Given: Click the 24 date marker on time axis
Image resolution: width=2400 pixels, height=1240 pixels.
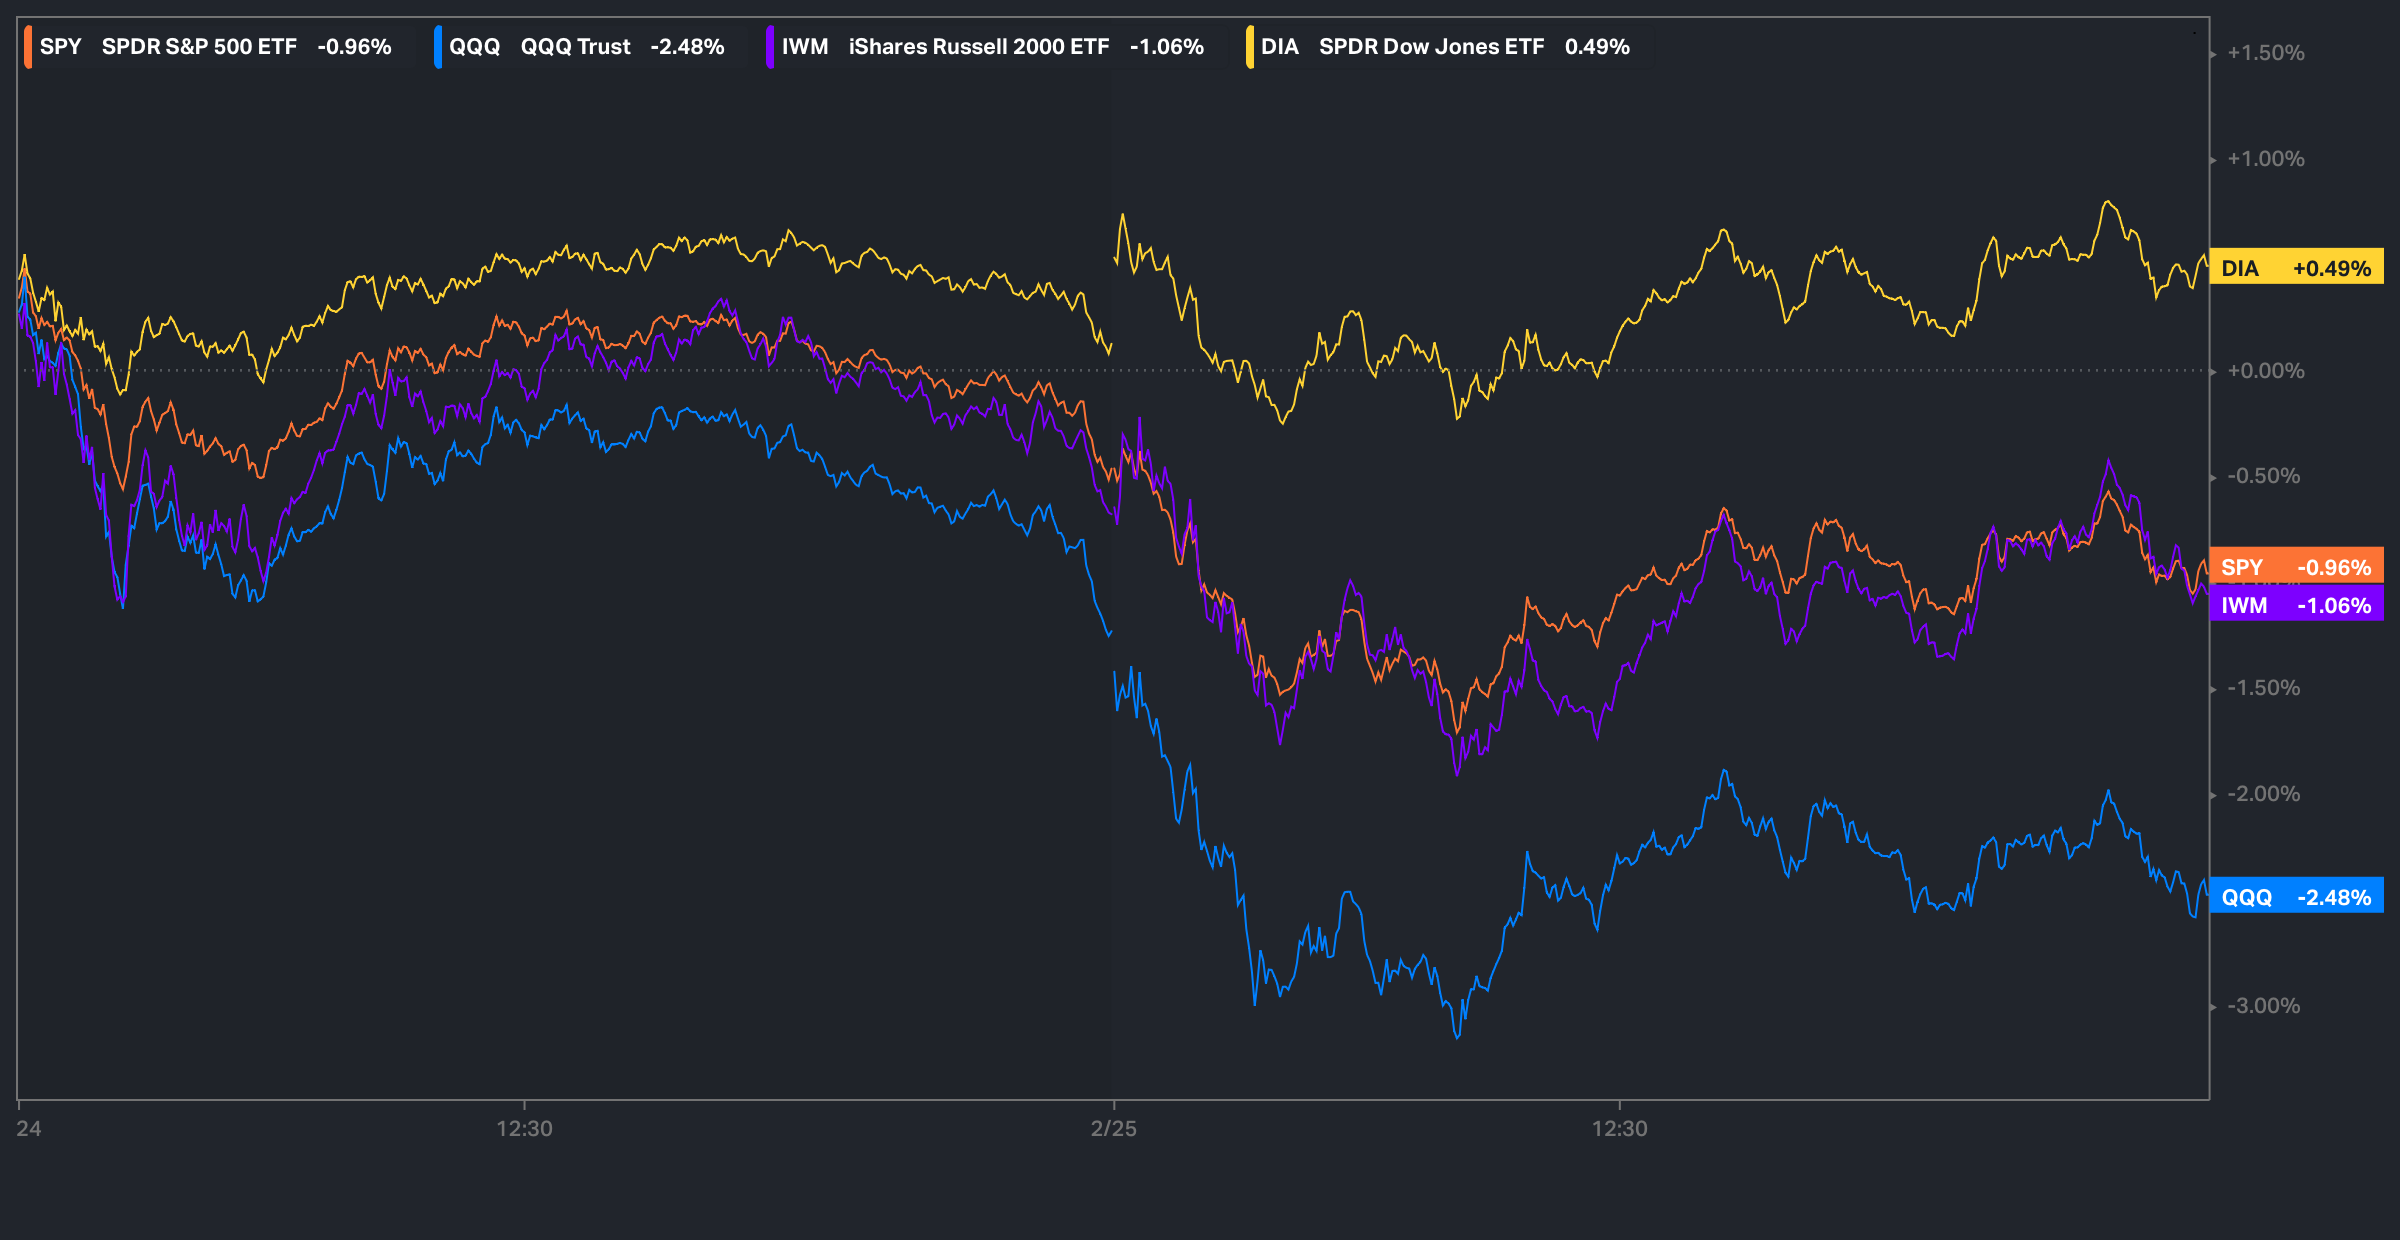Looking at the screenshot, I should [x=29, y=1128].
